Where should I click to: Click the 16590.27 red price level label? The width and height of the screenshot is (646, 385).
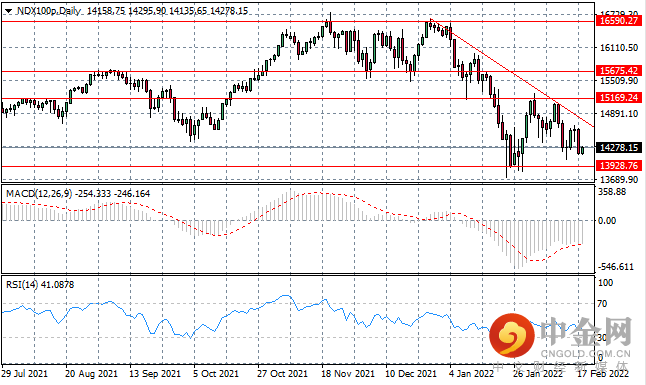point(618,21)
